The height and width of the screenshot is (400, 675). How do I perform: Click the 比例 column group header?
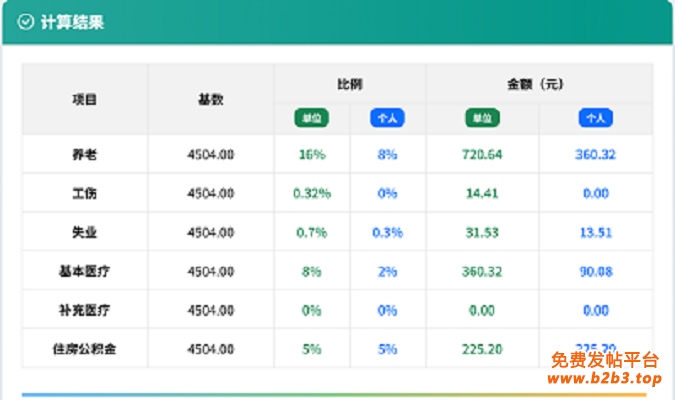349,84
